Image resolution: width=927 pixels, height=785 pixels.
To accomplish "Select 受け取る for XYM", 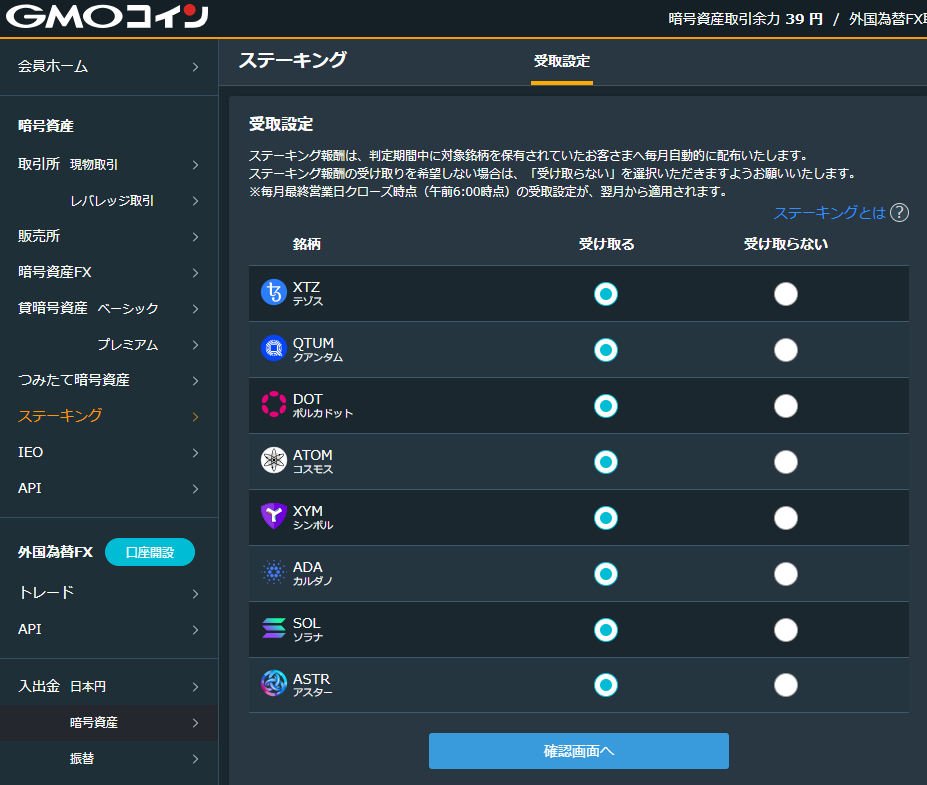I will coord(606,518).
